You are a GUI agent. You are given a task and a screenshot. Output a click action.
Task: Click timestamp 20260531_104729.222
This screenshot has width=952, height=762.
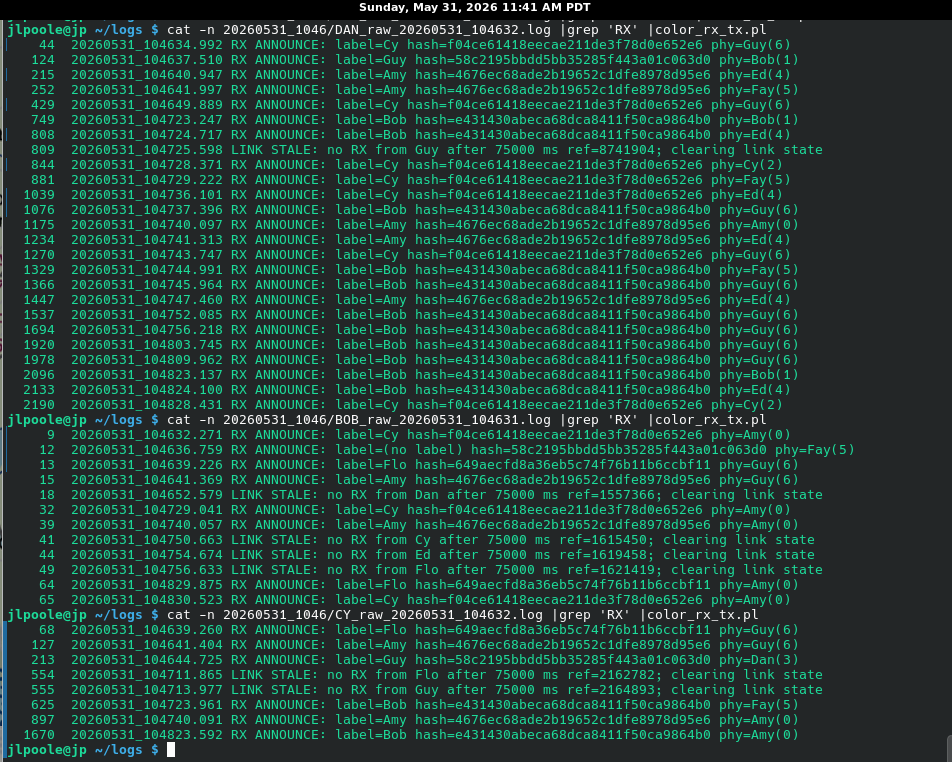(x=147, y=180)
